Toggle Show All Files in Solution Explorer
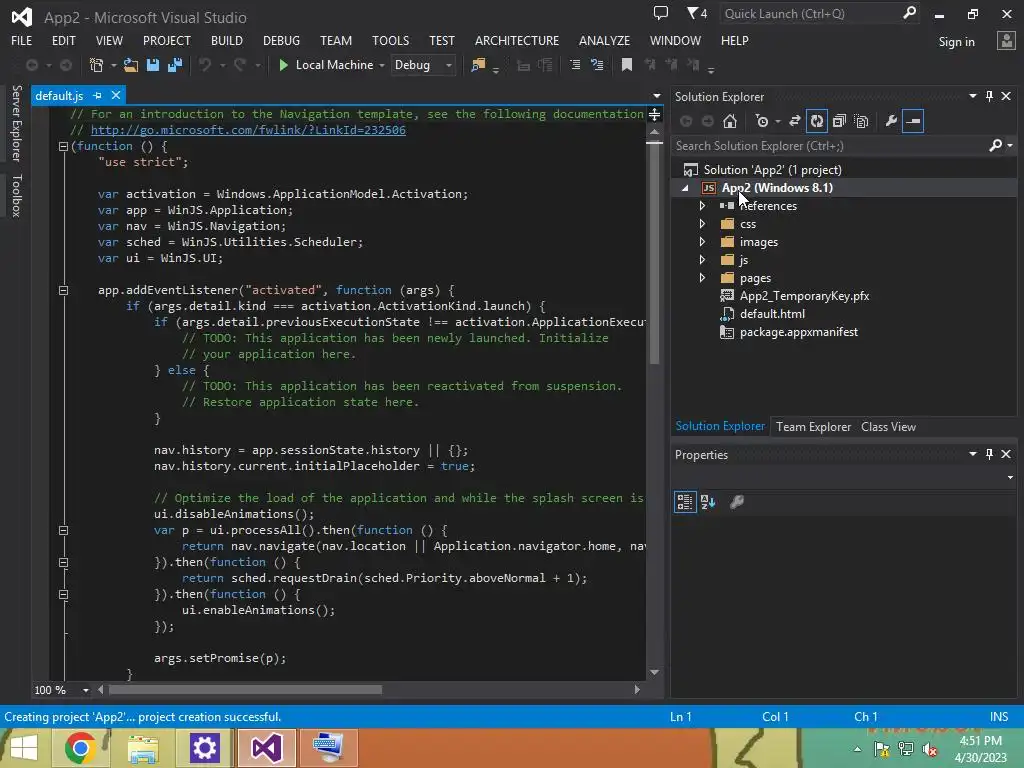This screenshot has width=1024, height=768. (x=861, y=121)
